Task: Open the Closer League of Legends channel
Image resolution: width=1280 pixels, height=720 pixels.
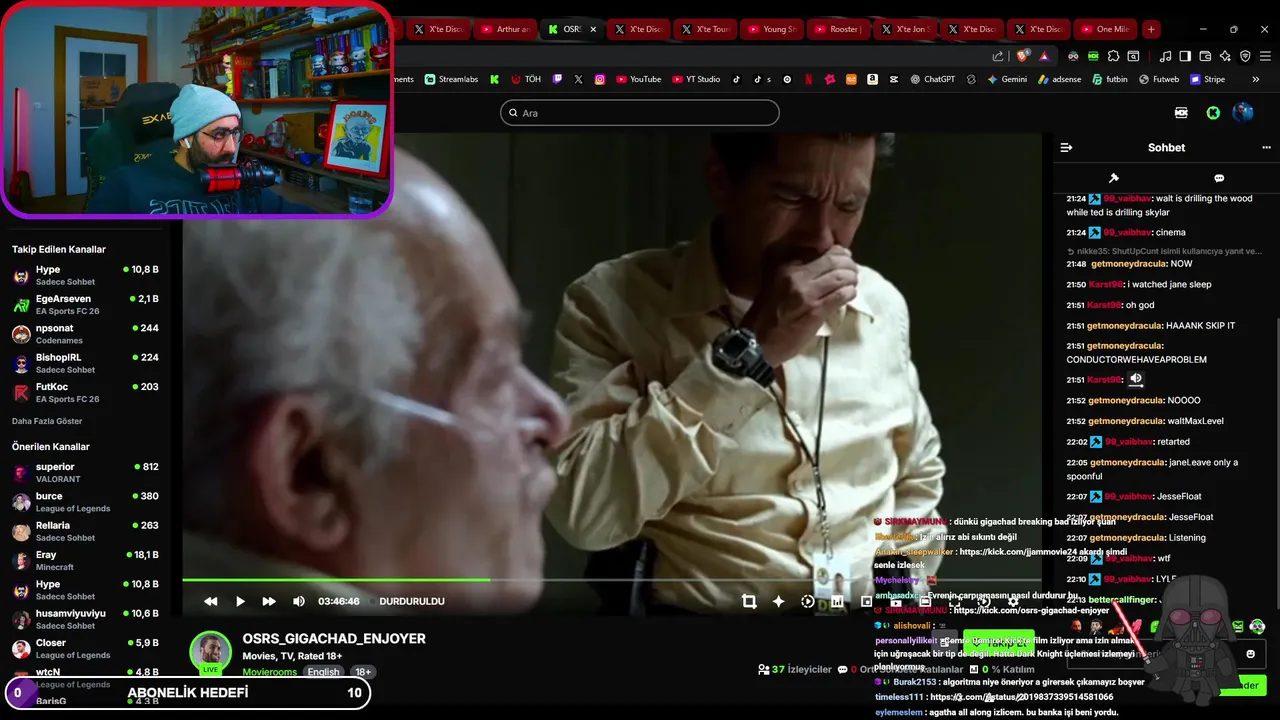Action: [86, 649]
